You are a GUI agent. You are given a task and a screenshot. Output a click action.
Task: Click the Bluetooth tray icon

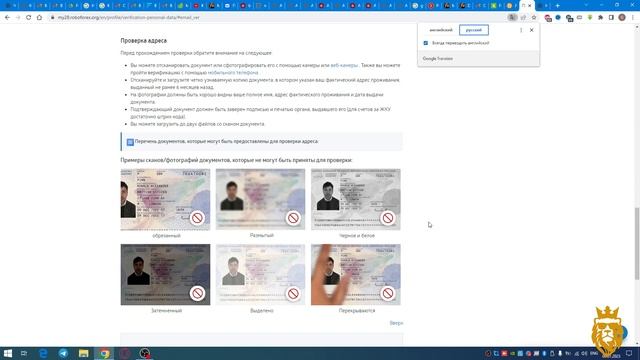(544, 353)
